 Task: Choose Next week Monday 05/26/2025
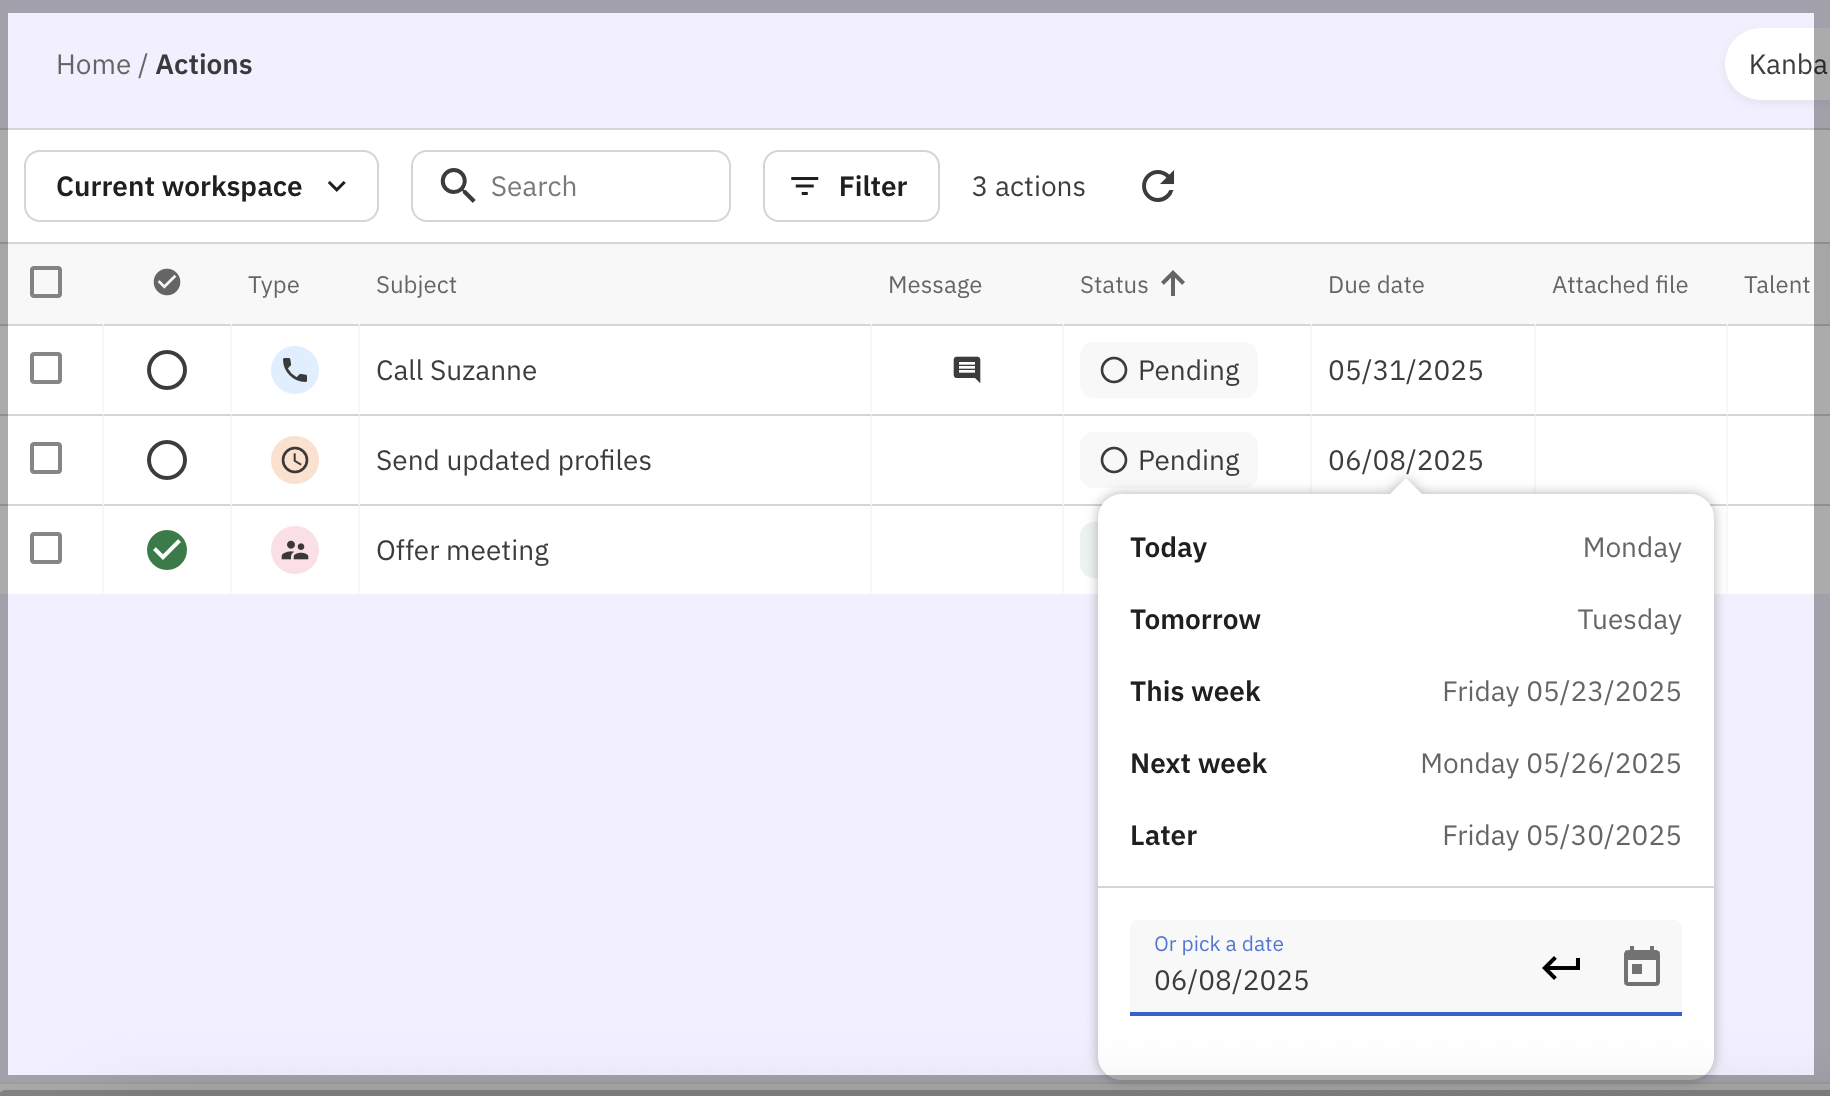1406,764
